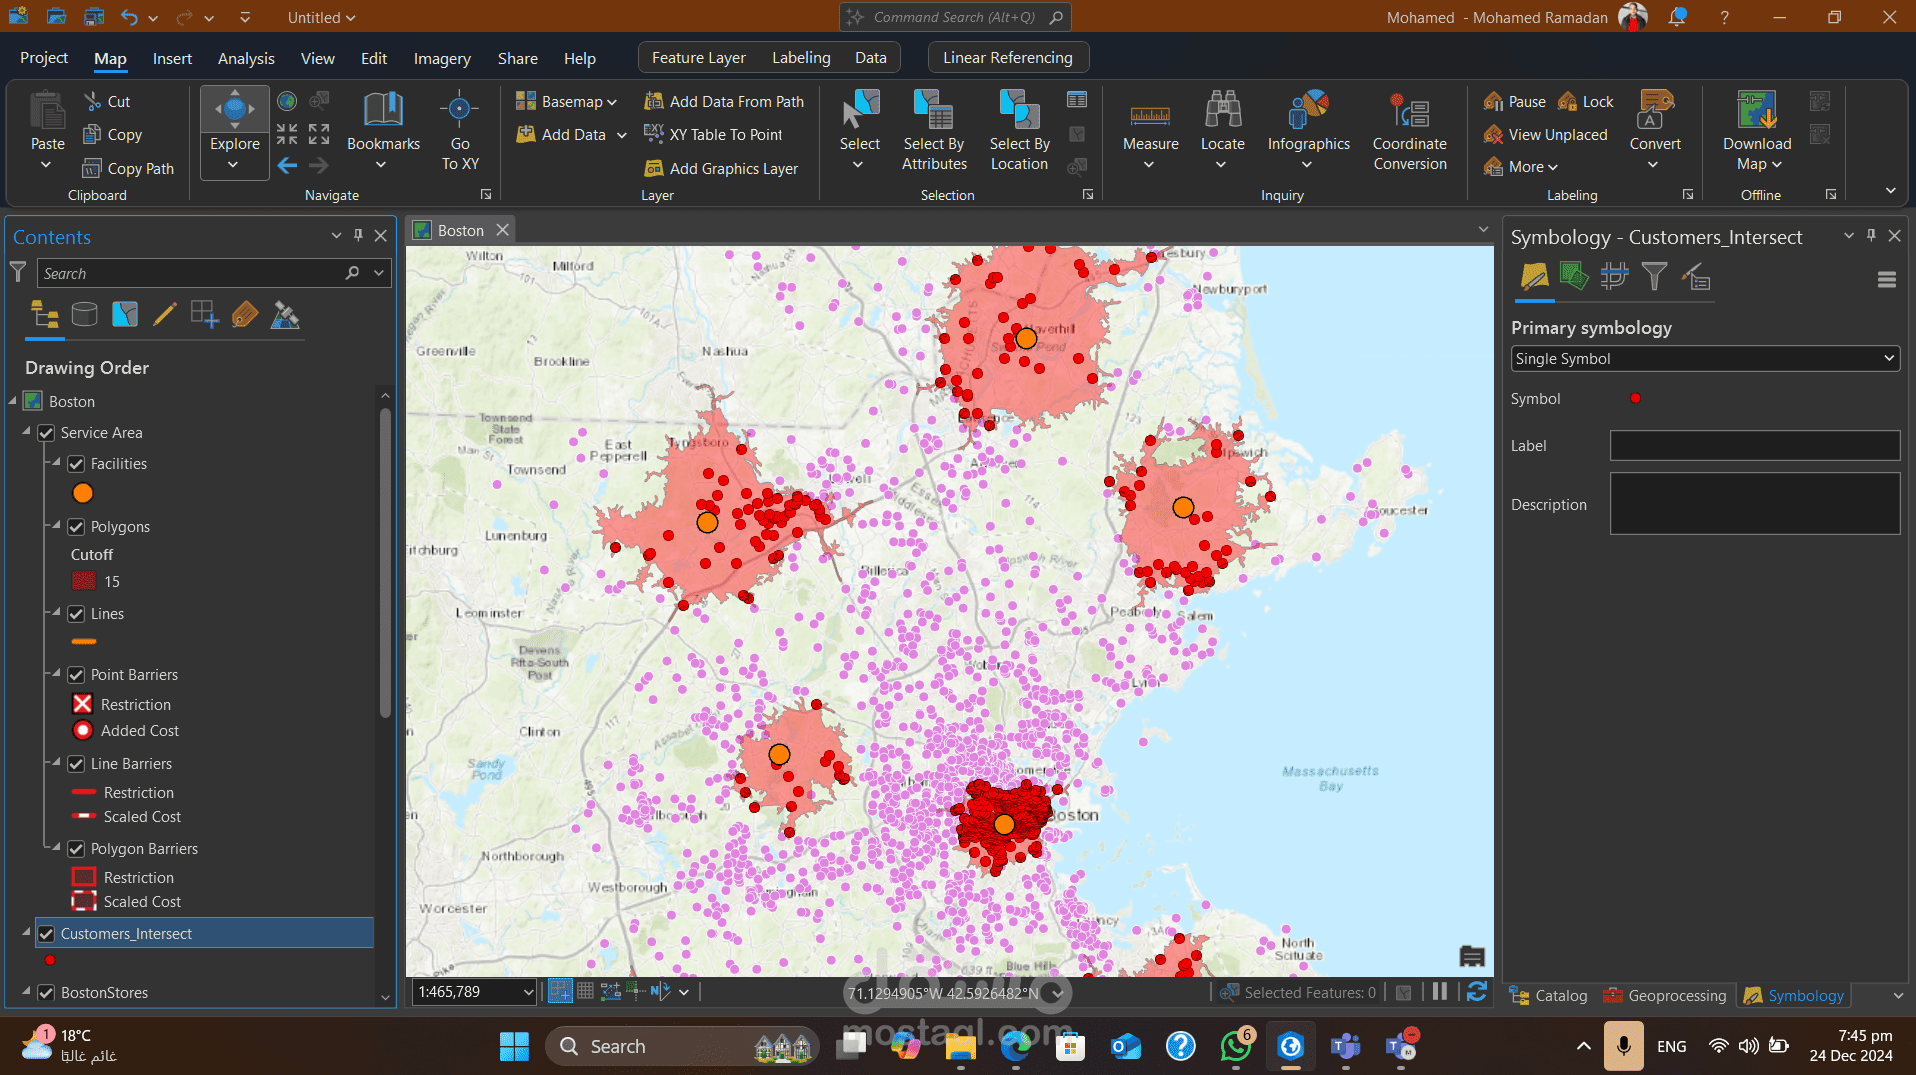The image size is (1916, 1075).
Task: Hide the Point Barriers layer
Action: point(76,675)
